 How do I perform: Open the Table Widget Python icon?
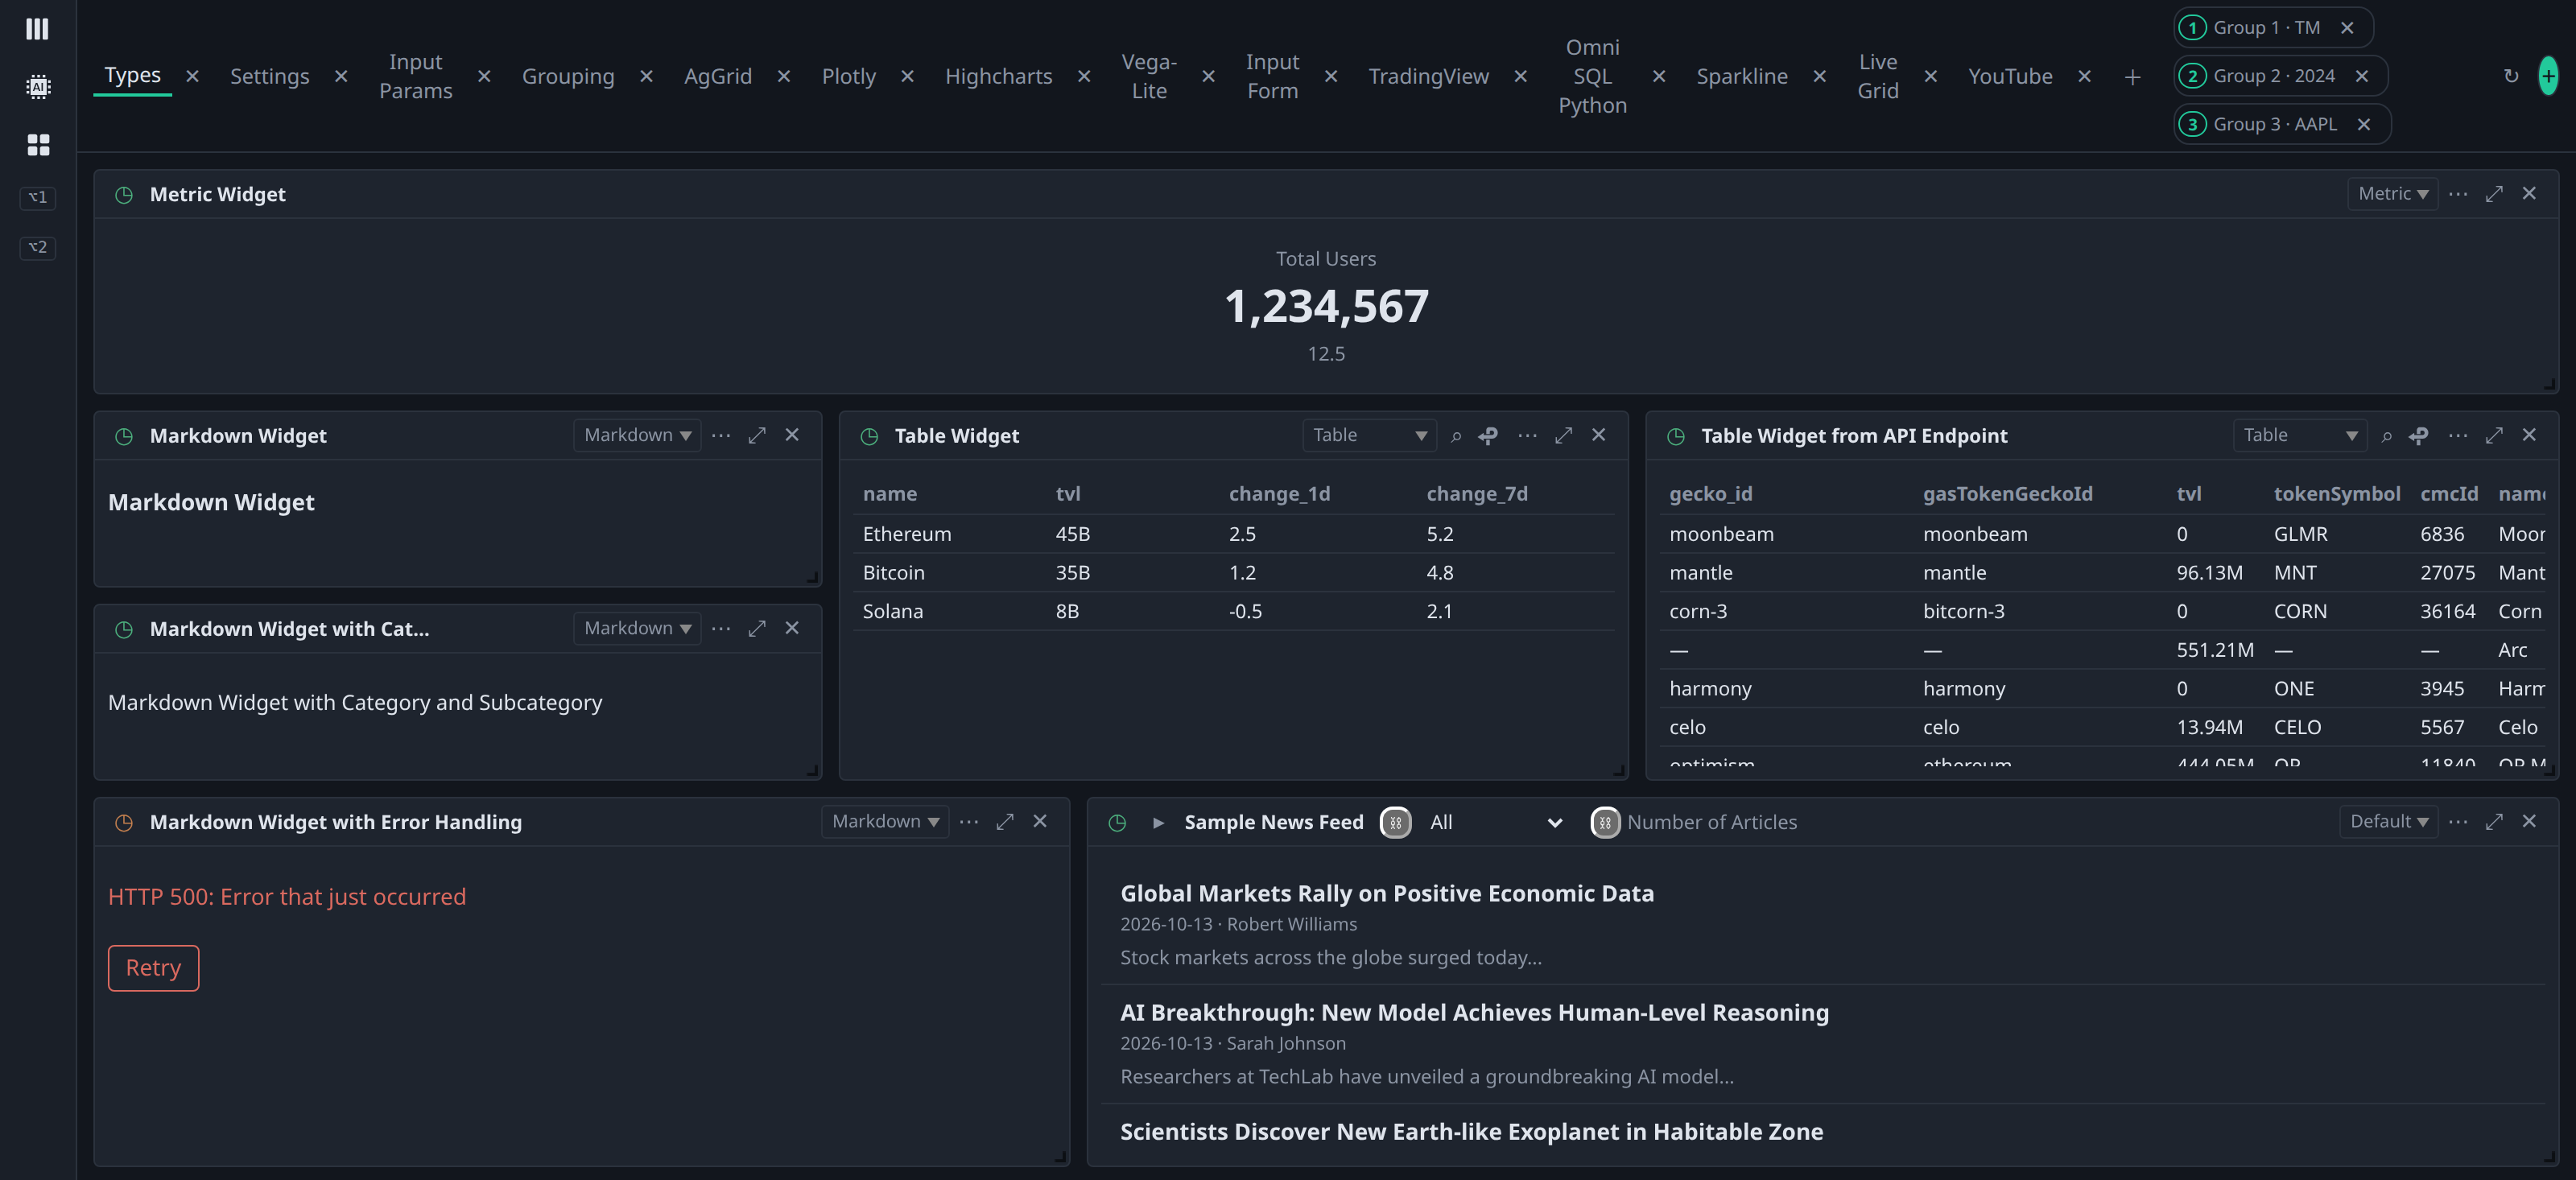tap(1488, 436)
